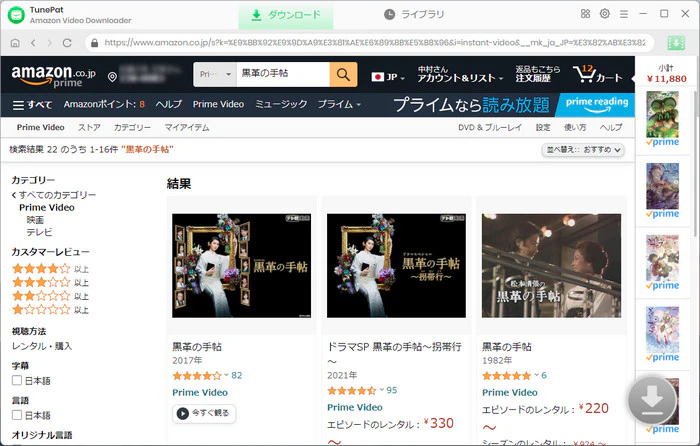Select レンタル・購入 viewing method

[42, 346]
